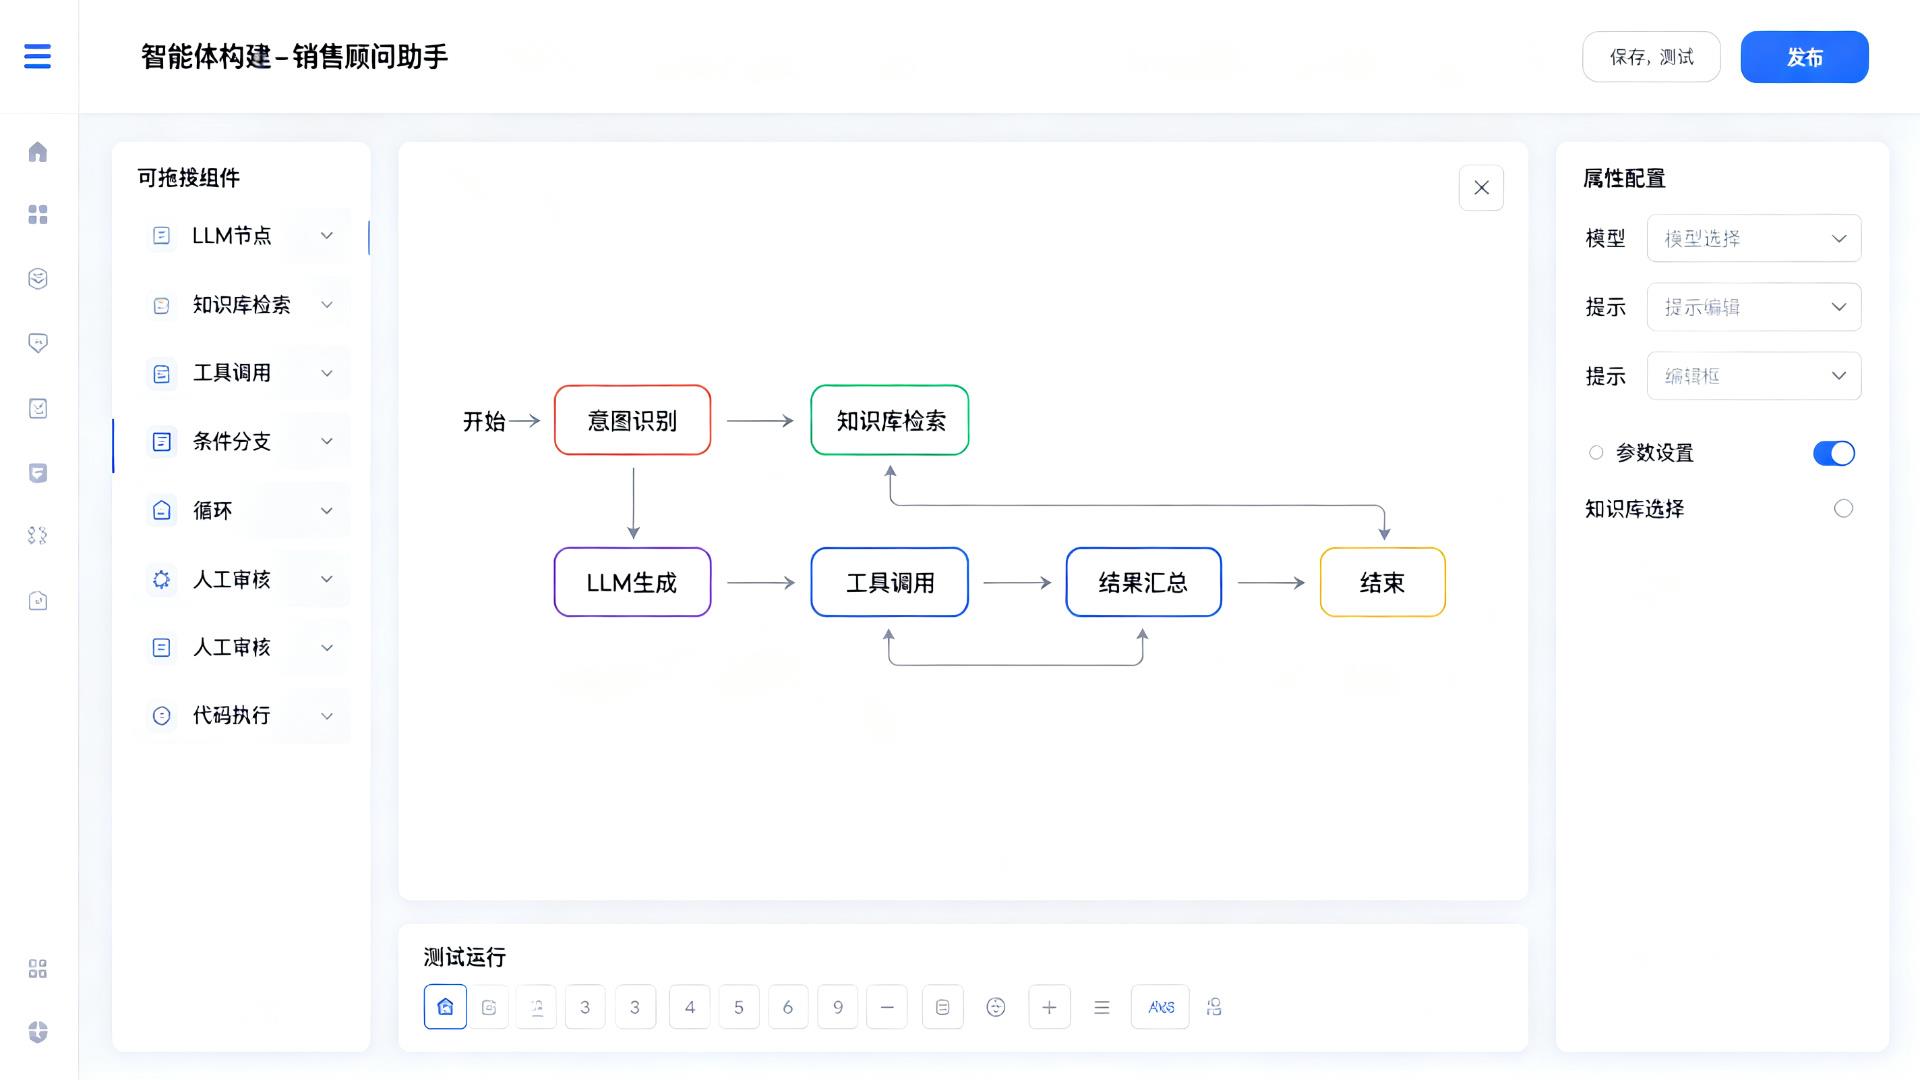Expand the LLM节点 chevron

click(x=326, y=236)
